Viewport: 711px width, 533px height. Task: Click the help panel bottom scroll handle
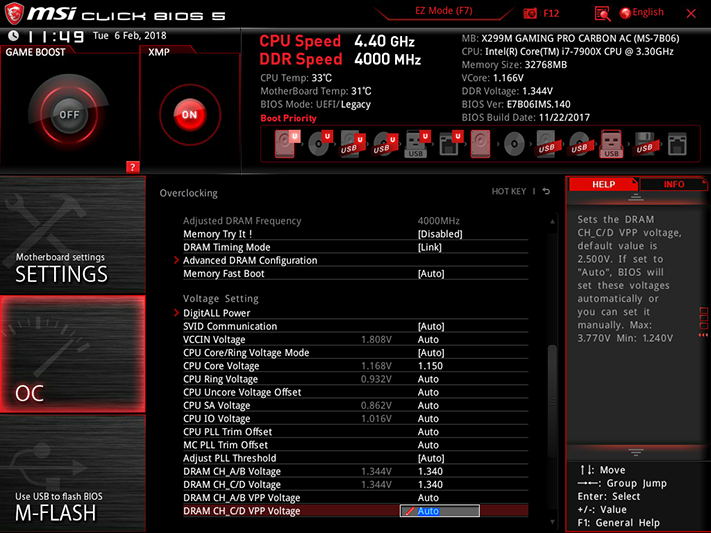point(636,452)
